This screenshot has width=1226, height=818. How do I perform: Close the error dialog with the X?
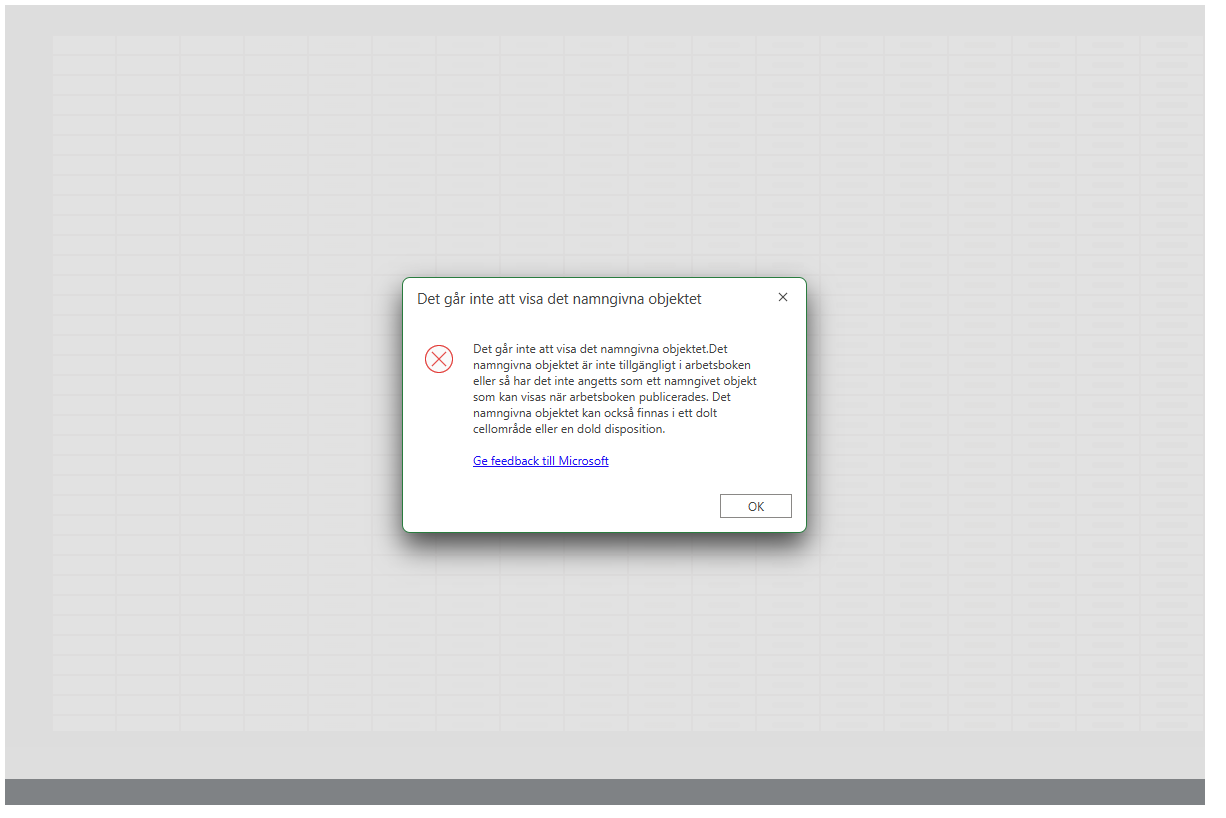[x=783, y=297]
